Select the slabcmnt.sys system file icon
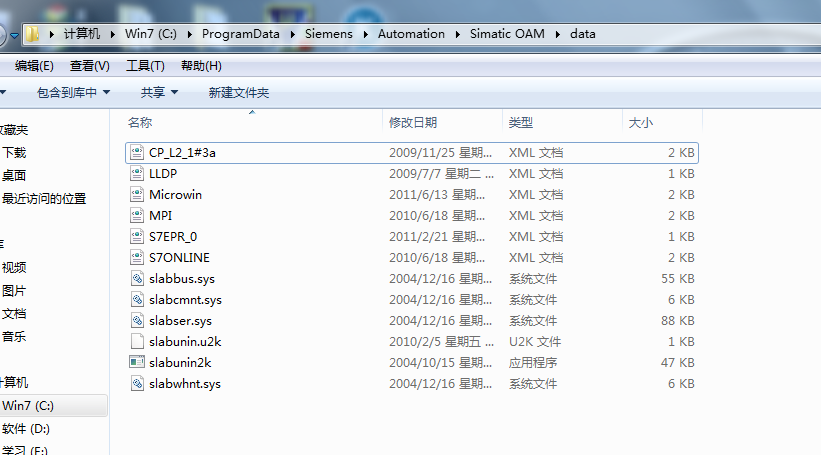 (x=137, y=299)
